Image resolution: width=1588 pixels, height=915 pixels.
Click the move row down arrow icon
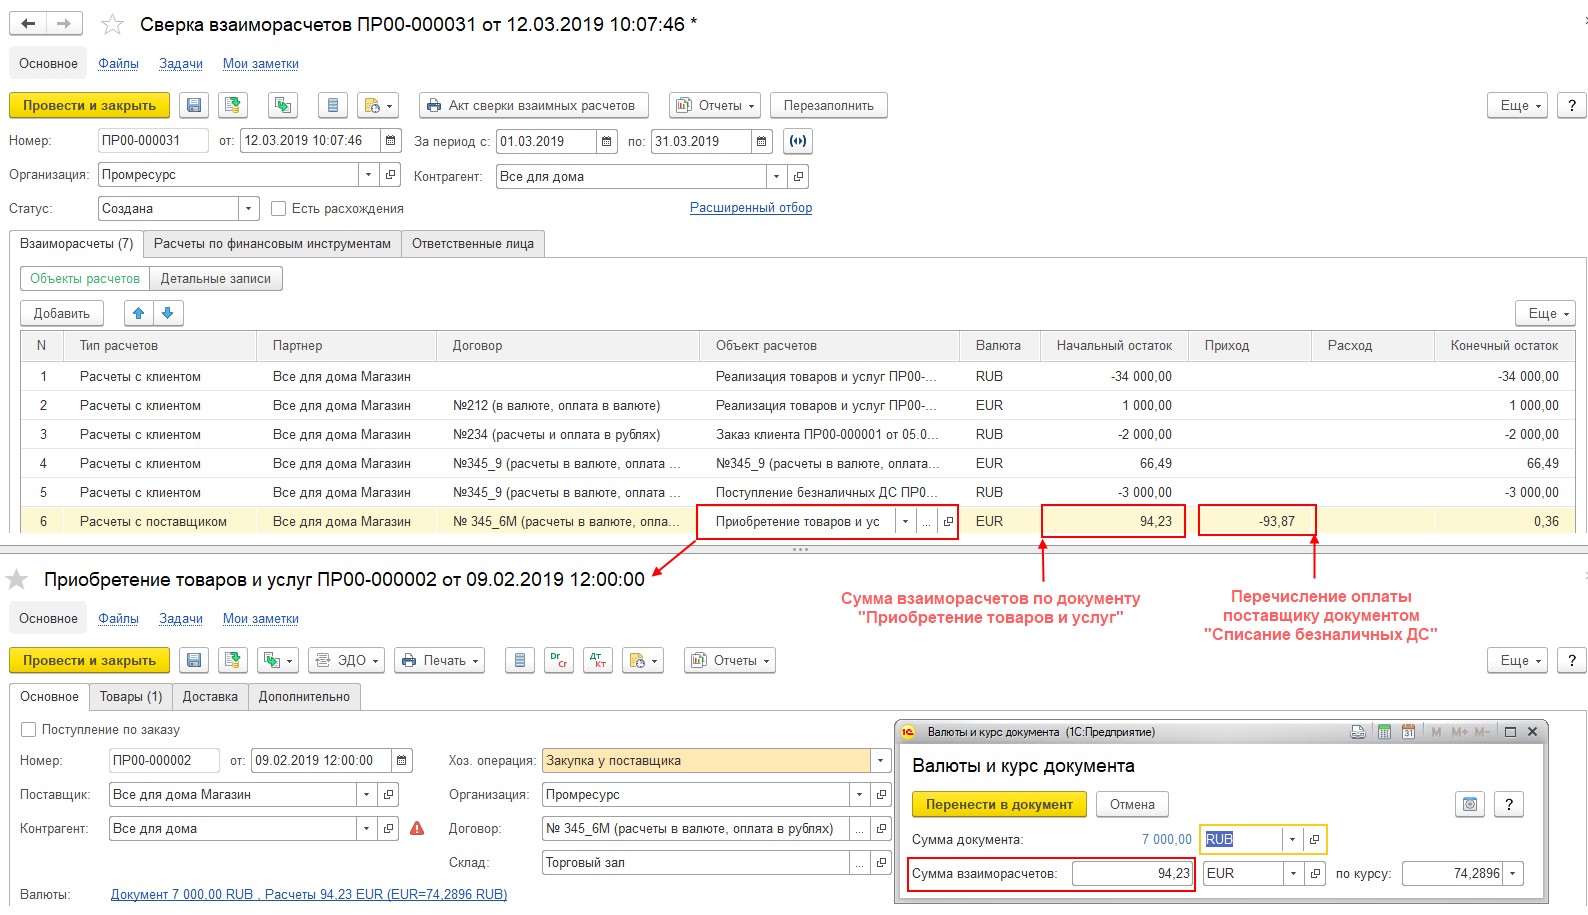point(168,313)
